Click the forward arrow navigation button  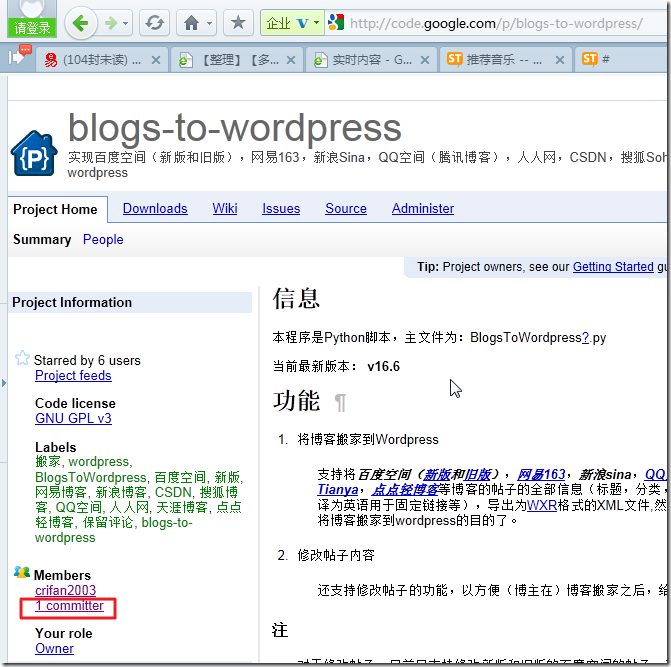[x=111, y=23]
